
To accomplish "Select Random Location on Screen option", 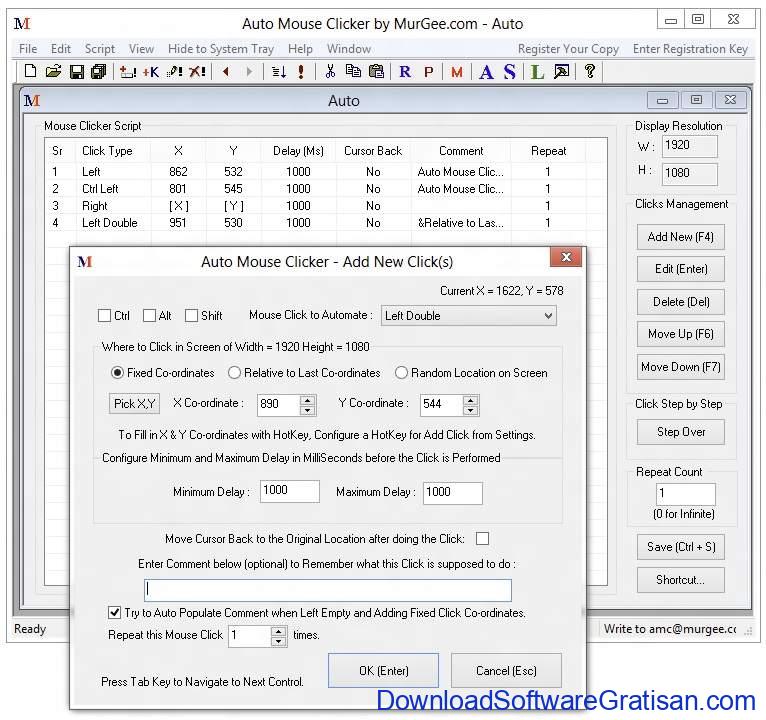I will [x=401, y=373].
